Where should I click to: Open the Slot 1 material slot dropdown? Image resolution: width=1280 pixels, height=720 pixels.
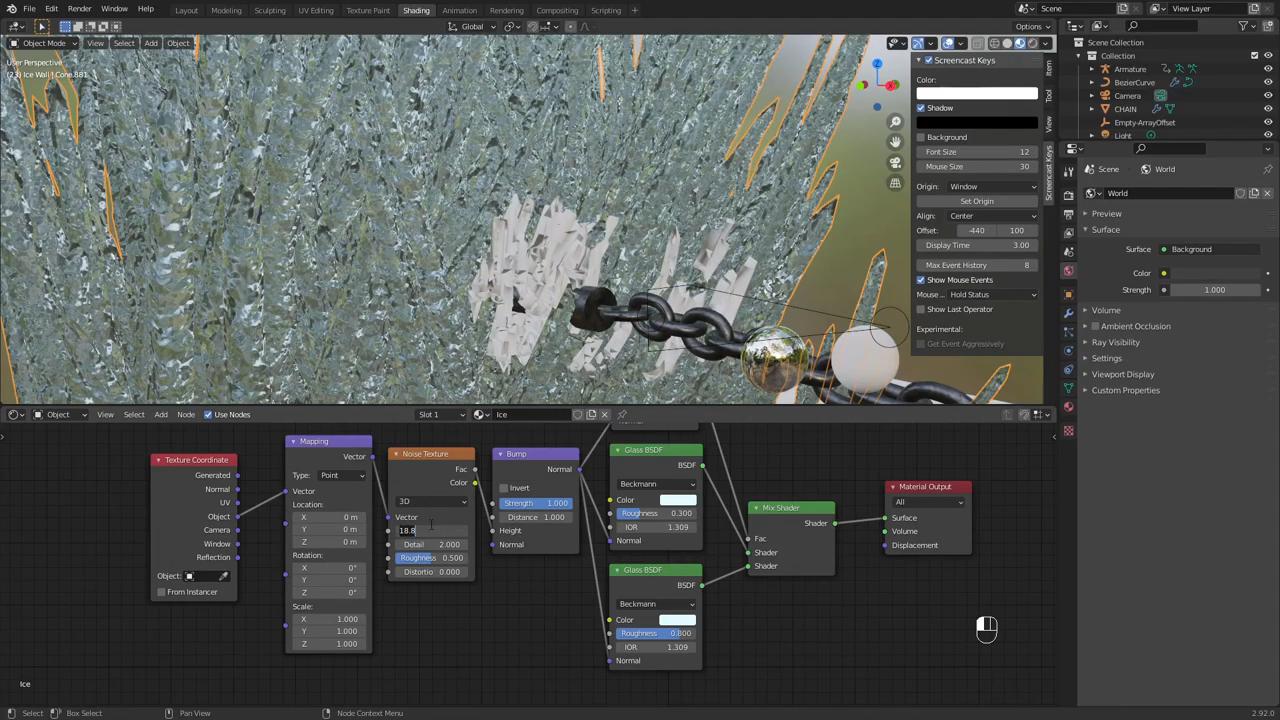tap(441, 414)
